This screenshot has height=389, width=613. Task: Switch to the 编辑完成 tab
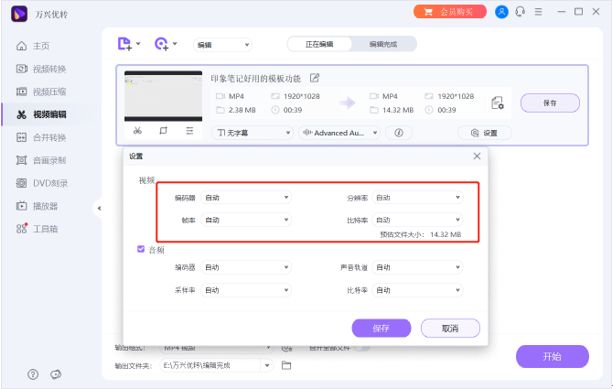(384, 44)
